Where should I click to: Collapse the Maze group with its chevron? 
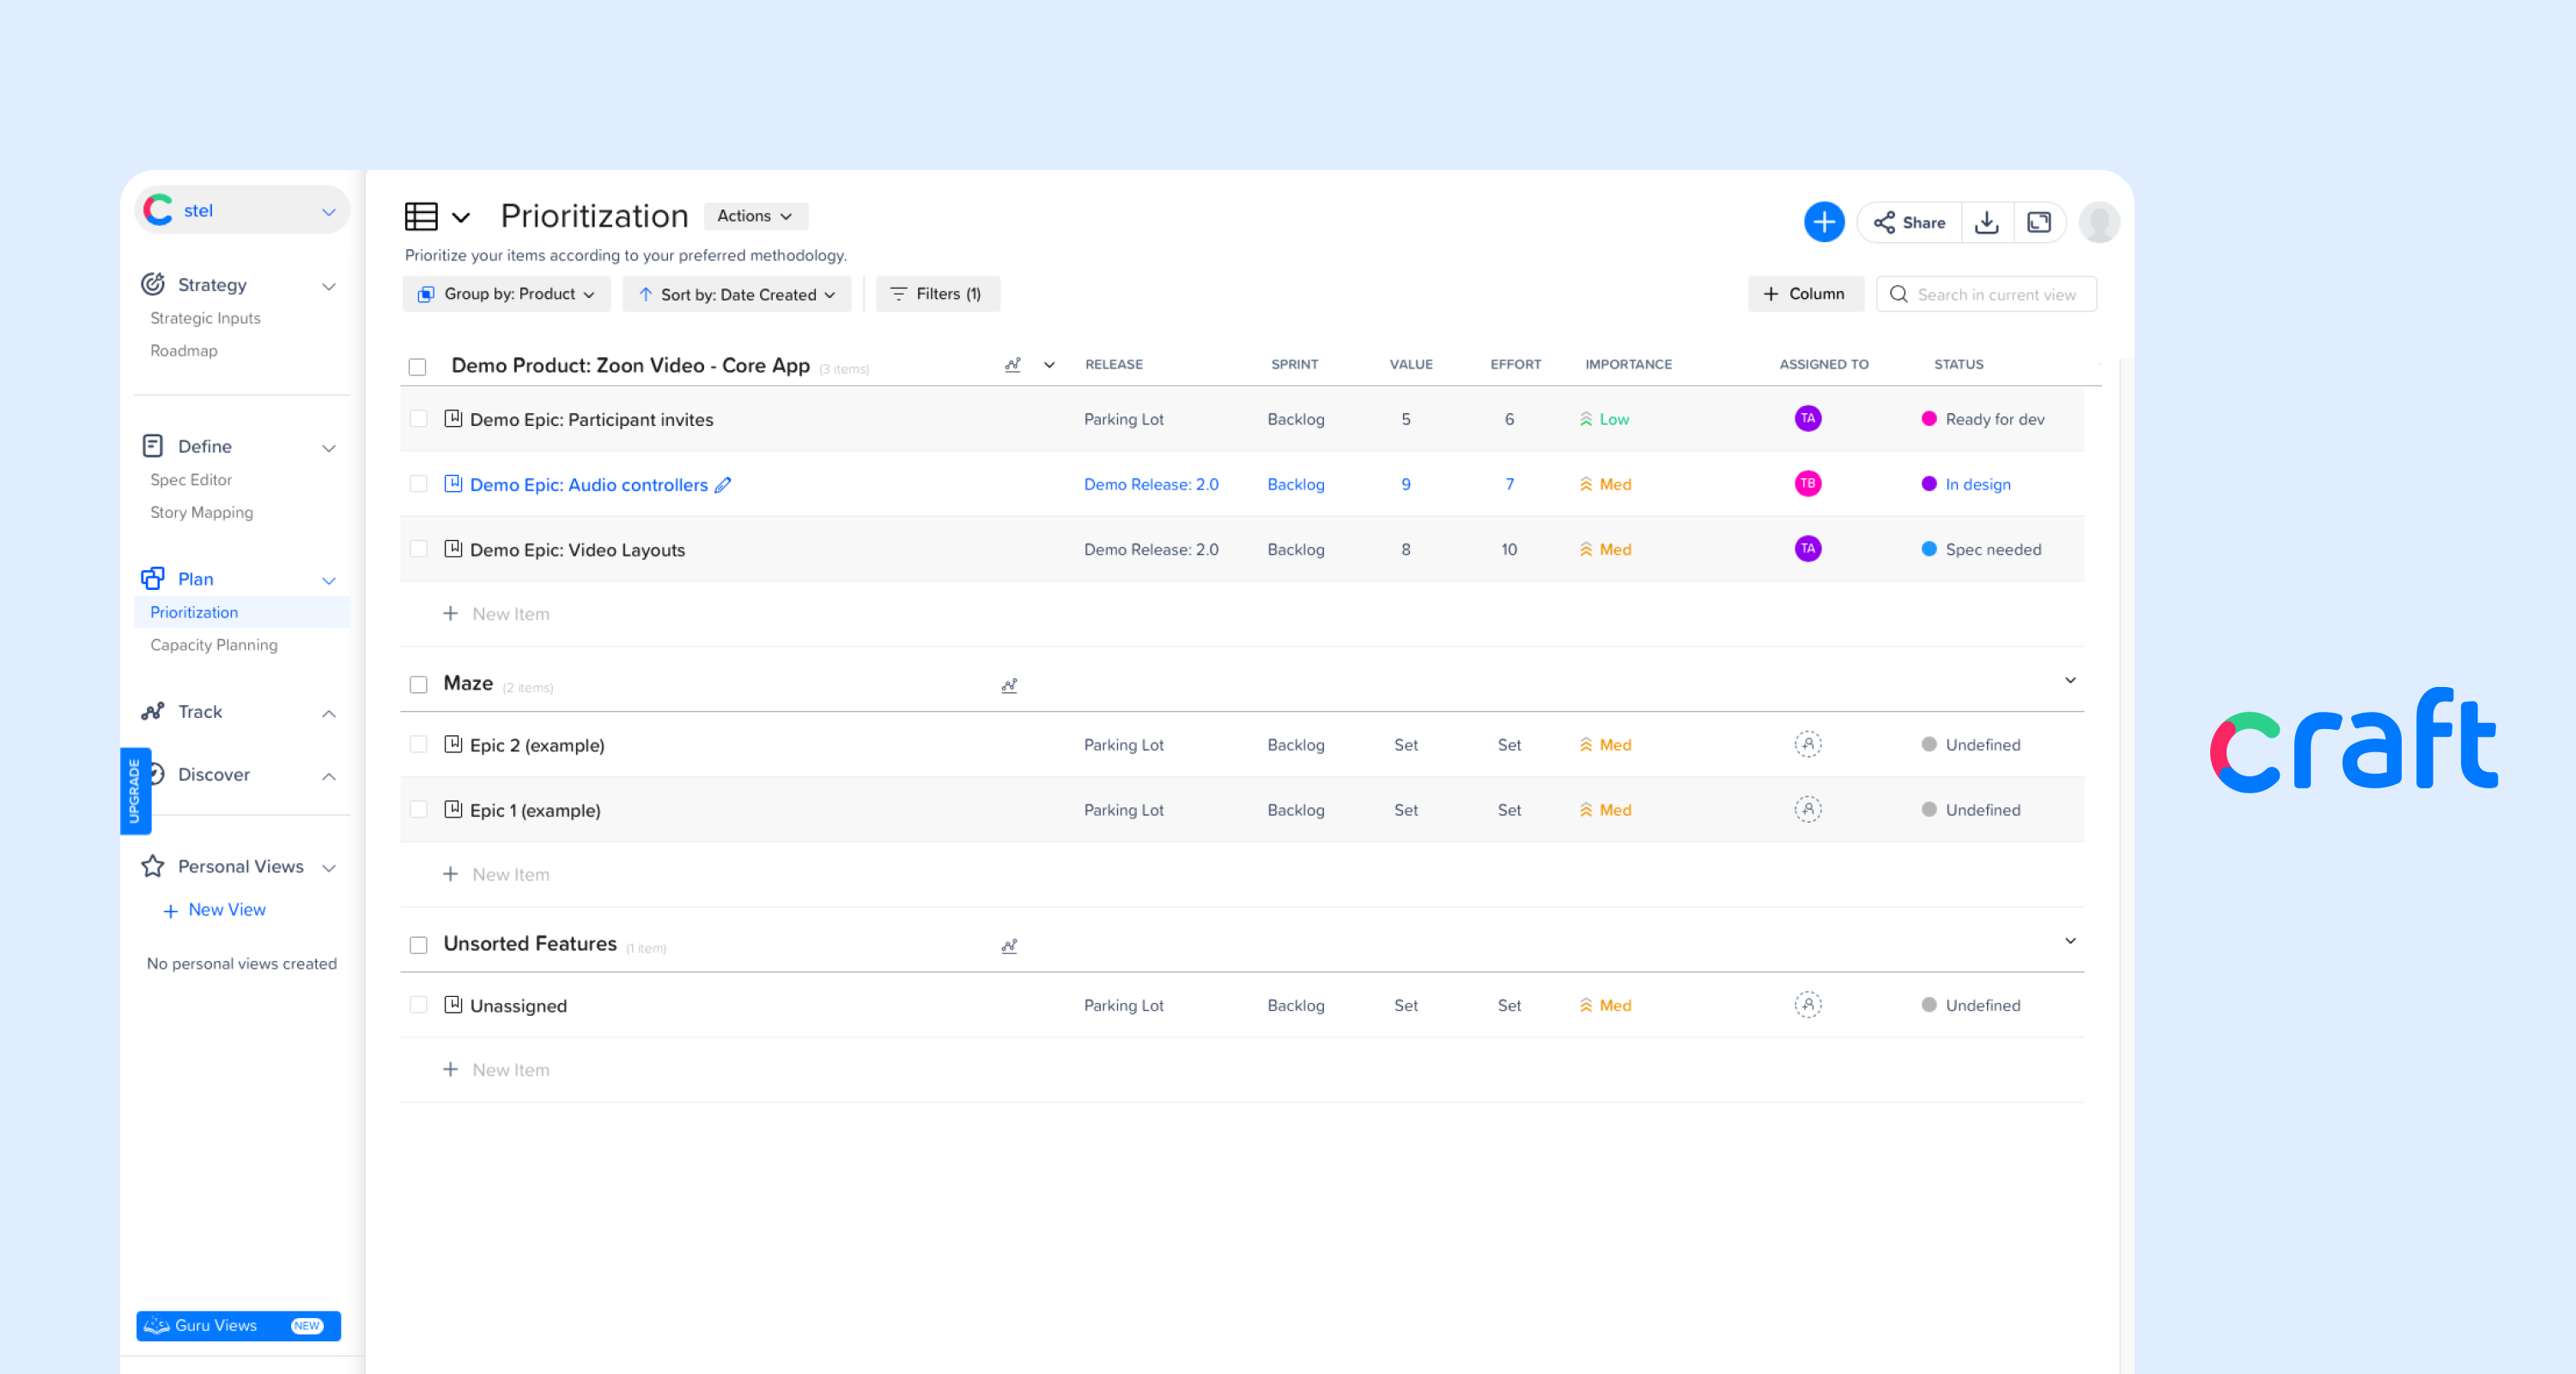pos(2070,681)
